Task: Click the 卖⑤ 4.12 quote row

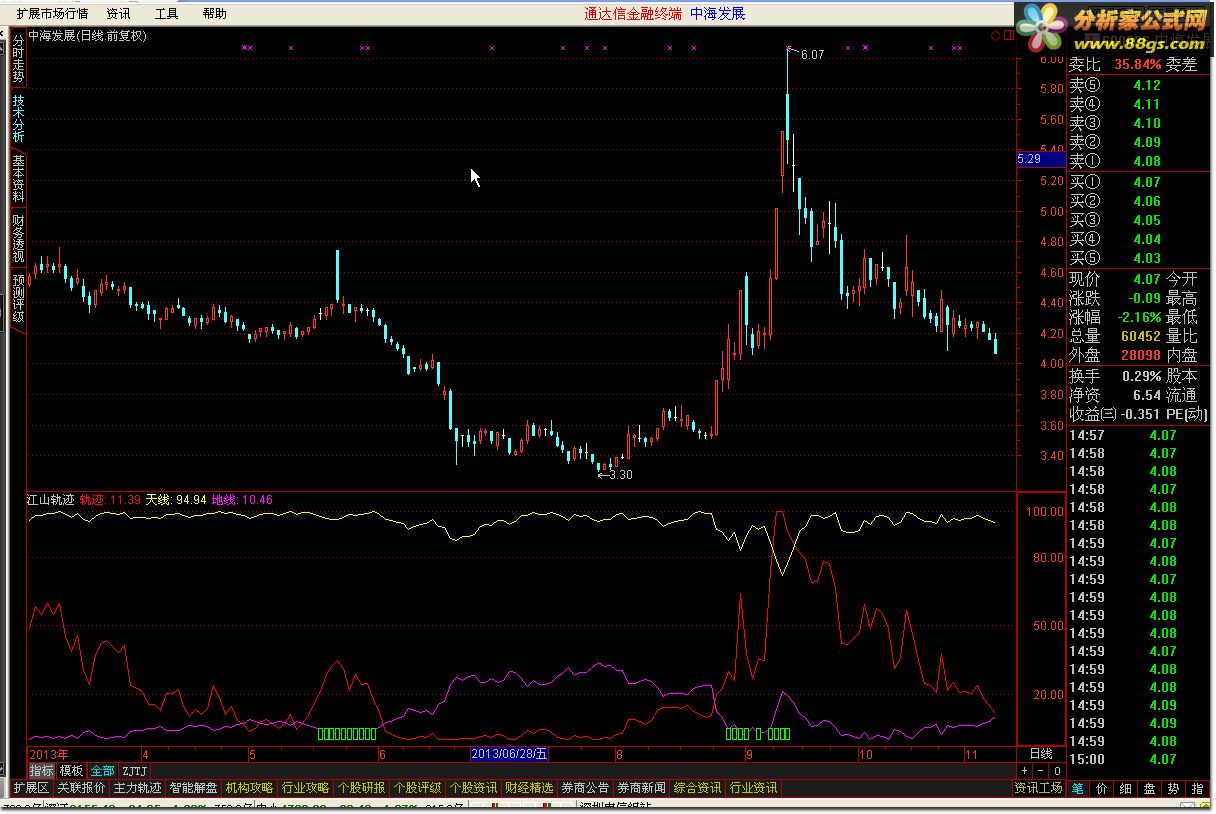Action: coord(1116,86)
